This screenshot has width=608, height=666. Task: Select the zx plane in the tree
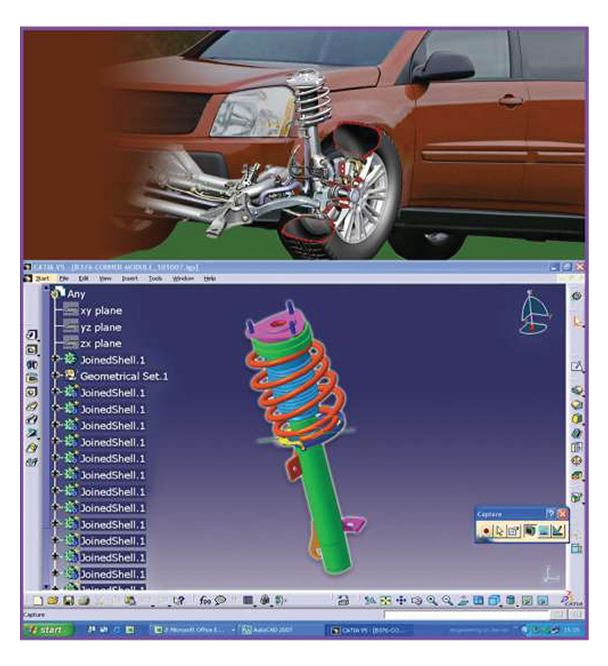click(101, 343)
